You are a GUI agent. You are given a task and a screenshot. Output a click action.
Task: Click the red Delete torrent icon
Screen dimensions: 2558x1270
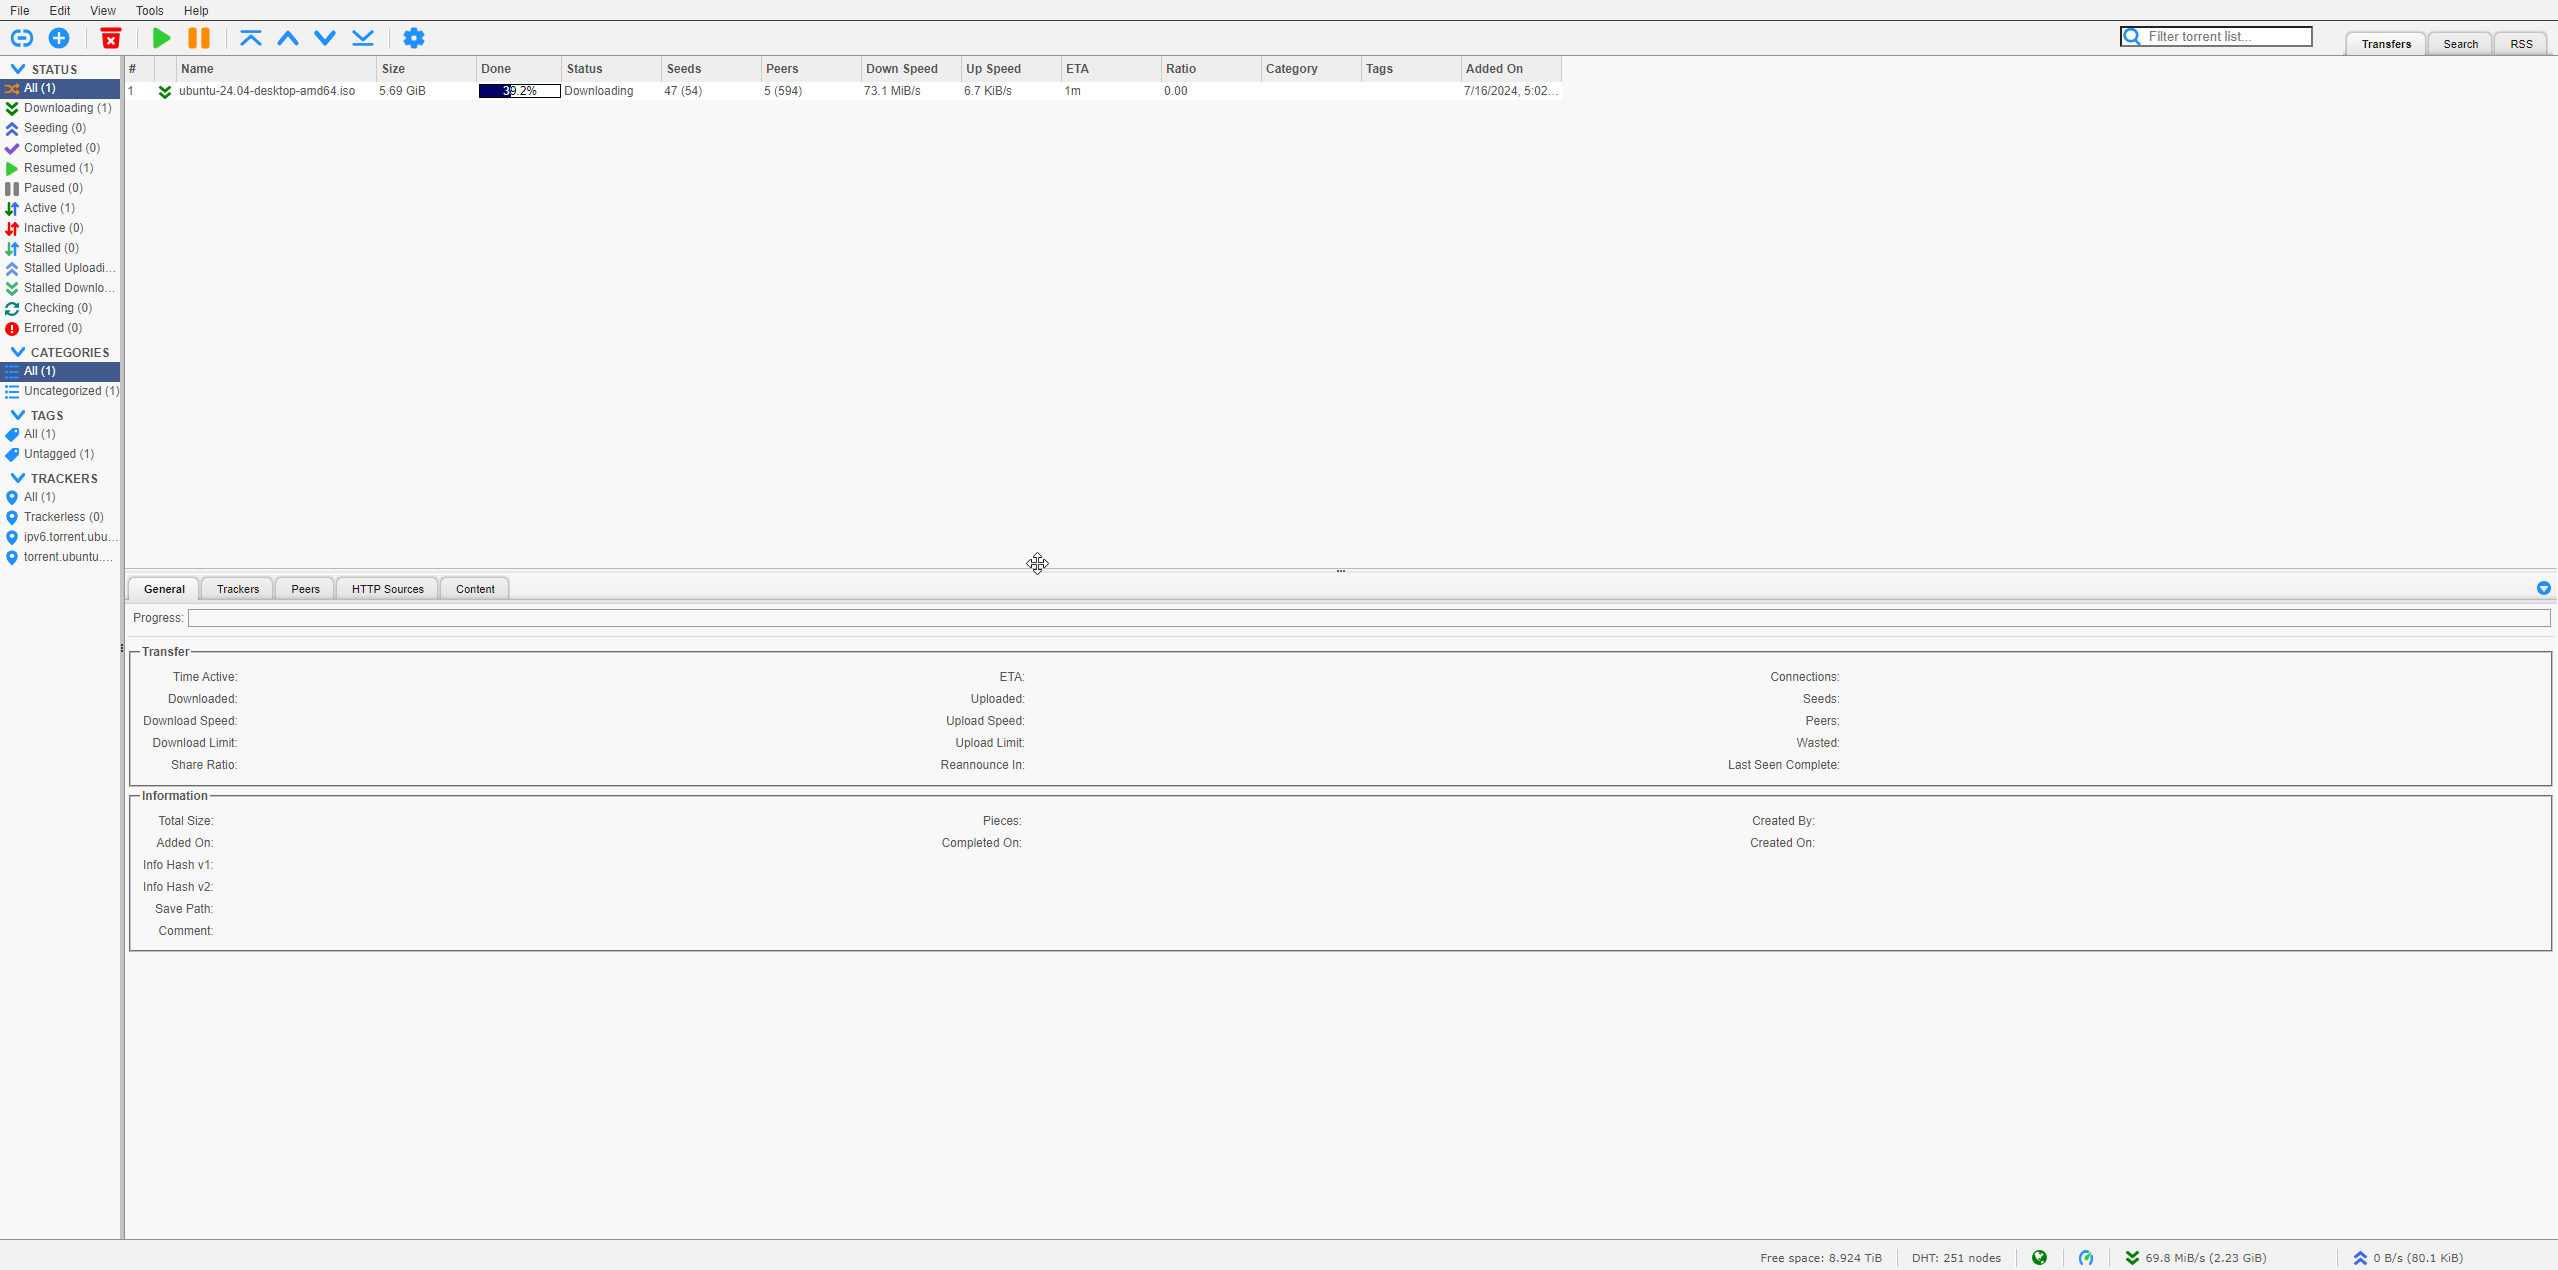pos(111,38)
